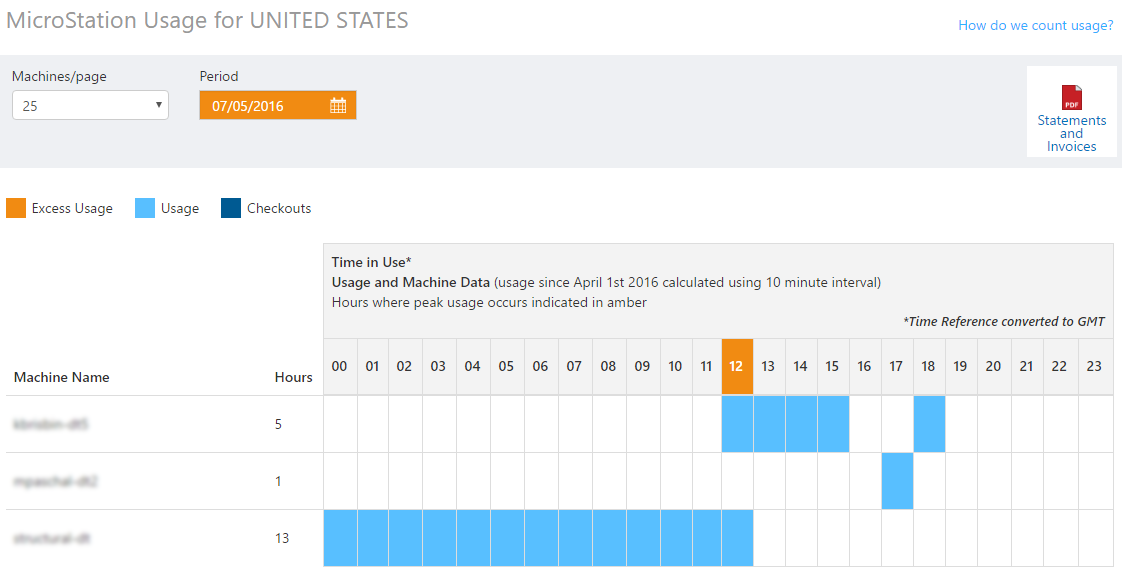Click the hour 17 column header
The image size is (1122, 573).
[x=896, y=366]
